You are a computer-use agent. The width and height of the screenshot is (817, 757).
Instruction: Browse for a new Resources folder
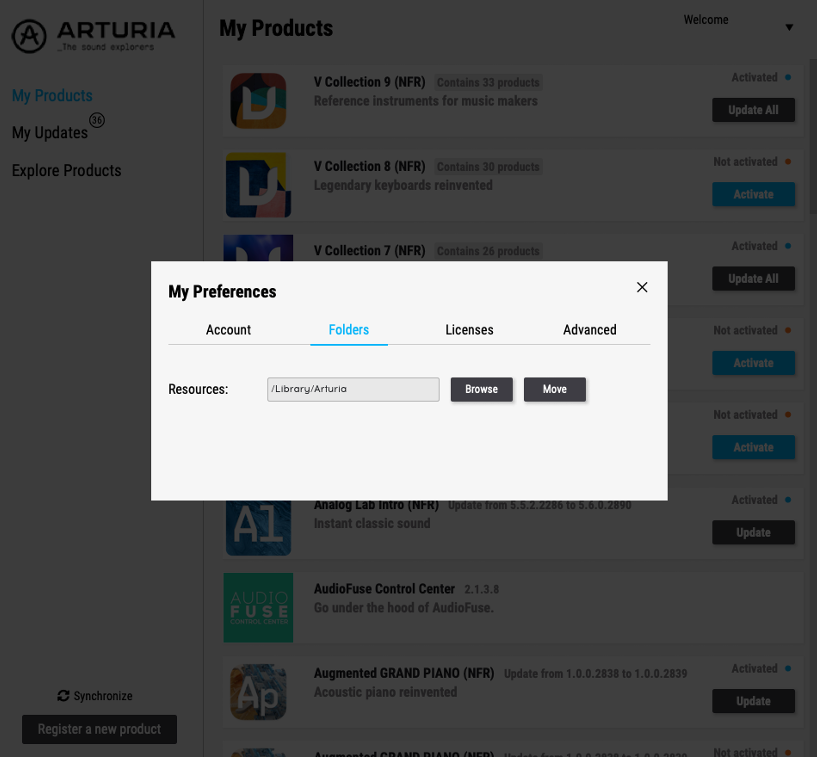481,389
